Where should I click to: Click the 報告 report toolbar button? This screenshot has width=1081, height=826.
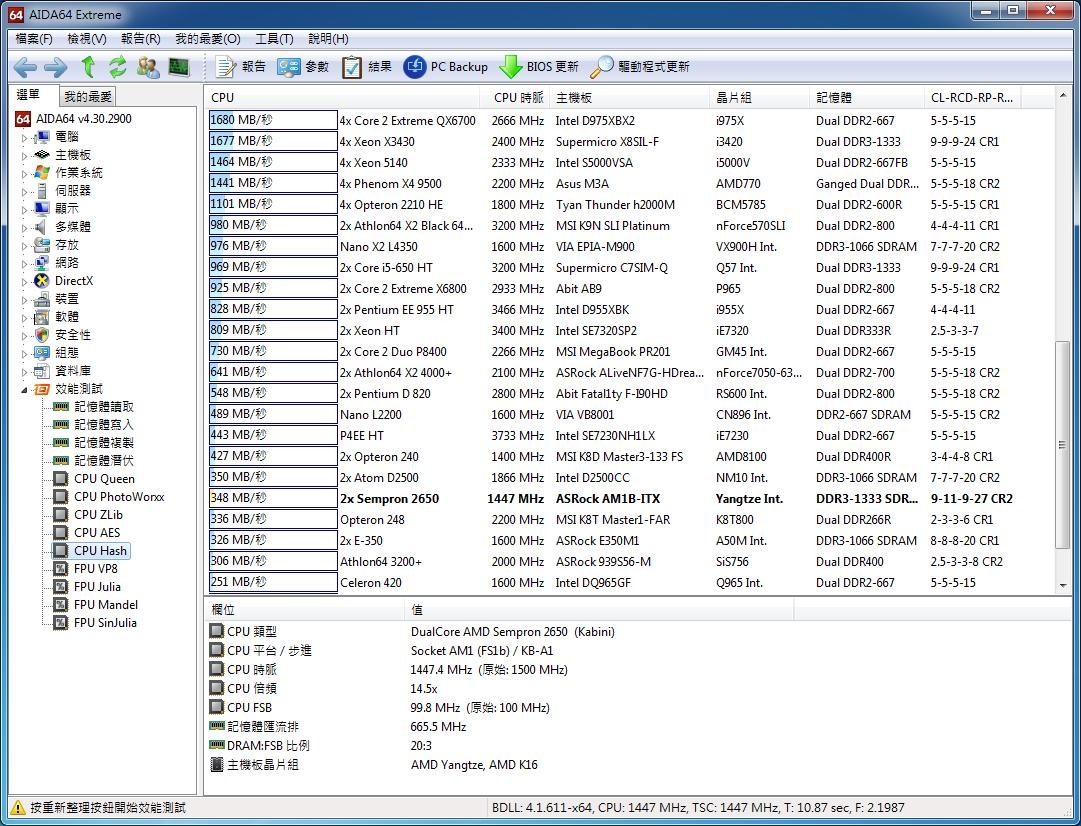241,67
